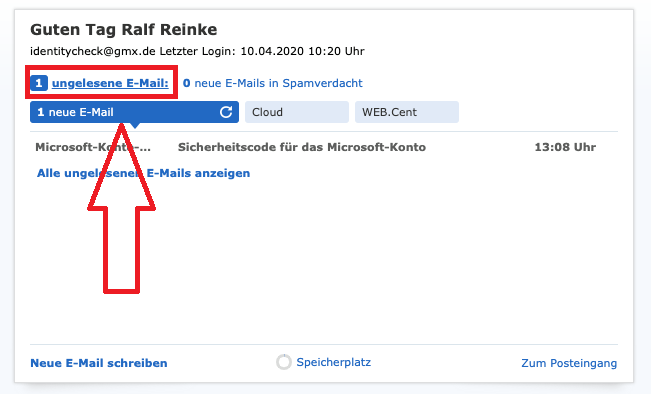Click the blue unread count badge showing 1
This screenshot has height=394, width=651.
[x=39, y=83]
